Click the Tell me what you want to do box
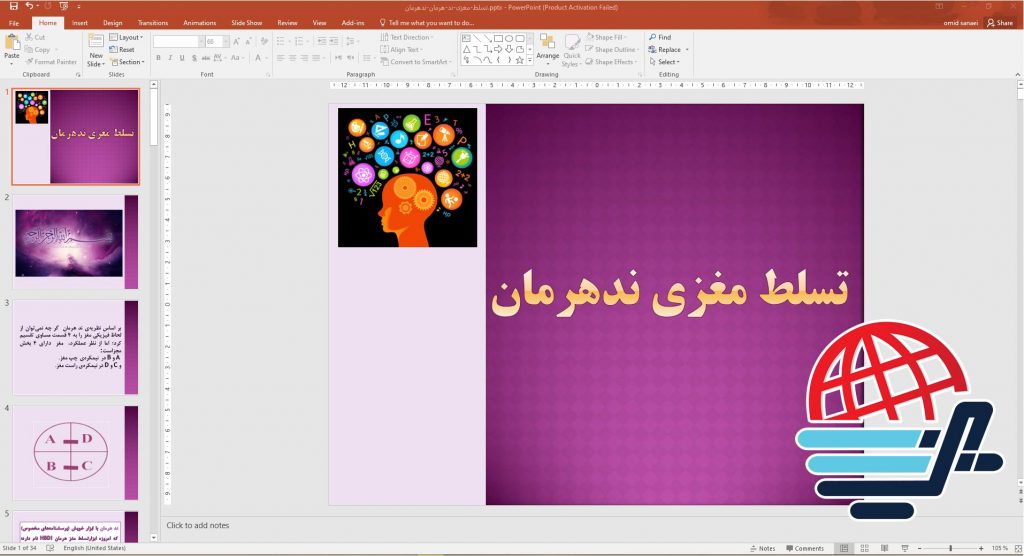Screen dimensions: 1024x556 coord(427,23)
